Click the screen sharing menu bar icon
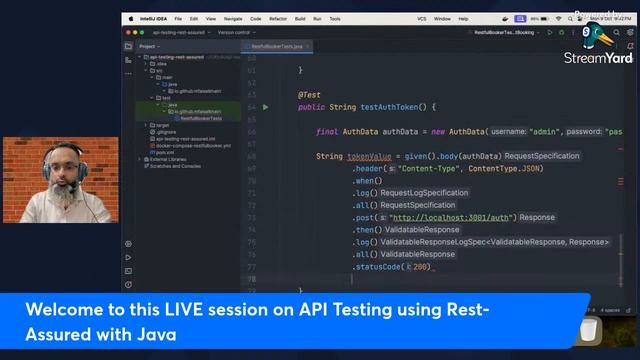 (x=520, y=19)
